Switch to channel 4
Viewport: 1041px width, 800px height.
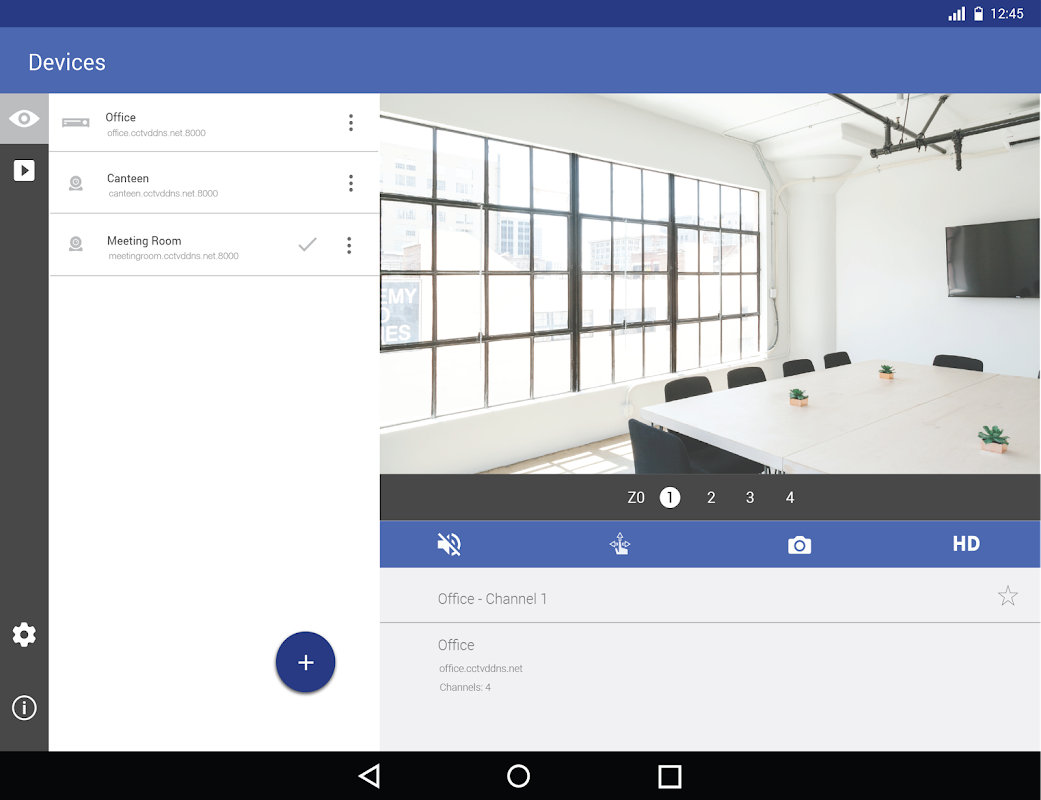click(x=789, y=497)
